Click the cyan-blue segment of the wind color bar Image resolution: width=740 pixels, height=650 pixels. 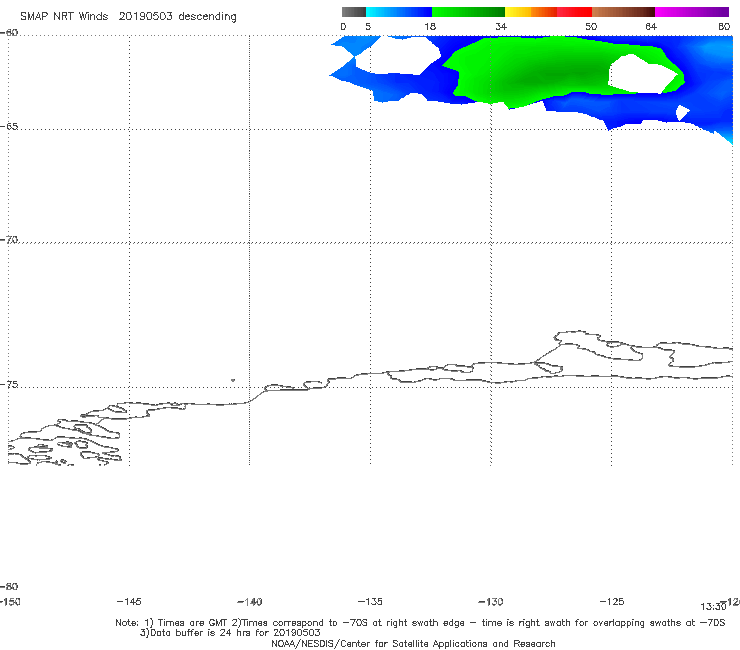399,12
